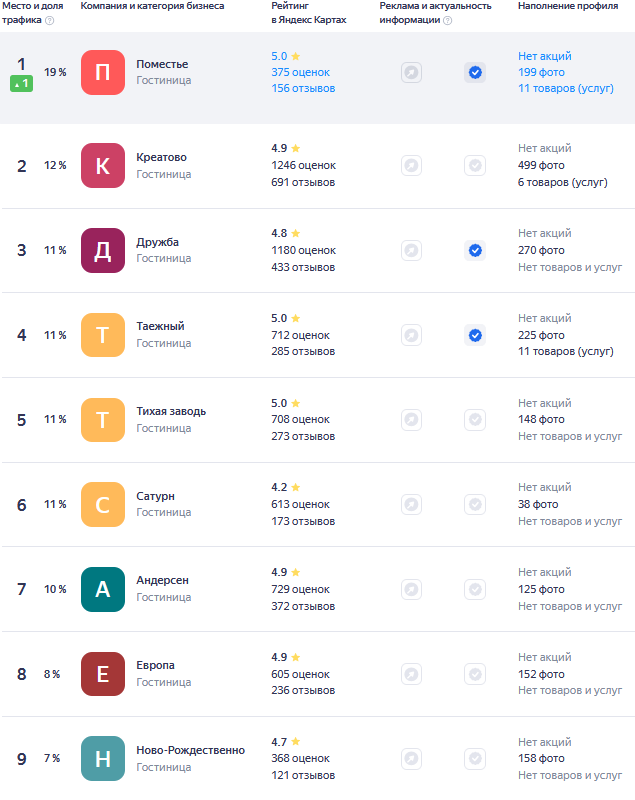The image size is (635, 800).
Task: Open the 5.0 rating link for Поместье
Action: 286,56
